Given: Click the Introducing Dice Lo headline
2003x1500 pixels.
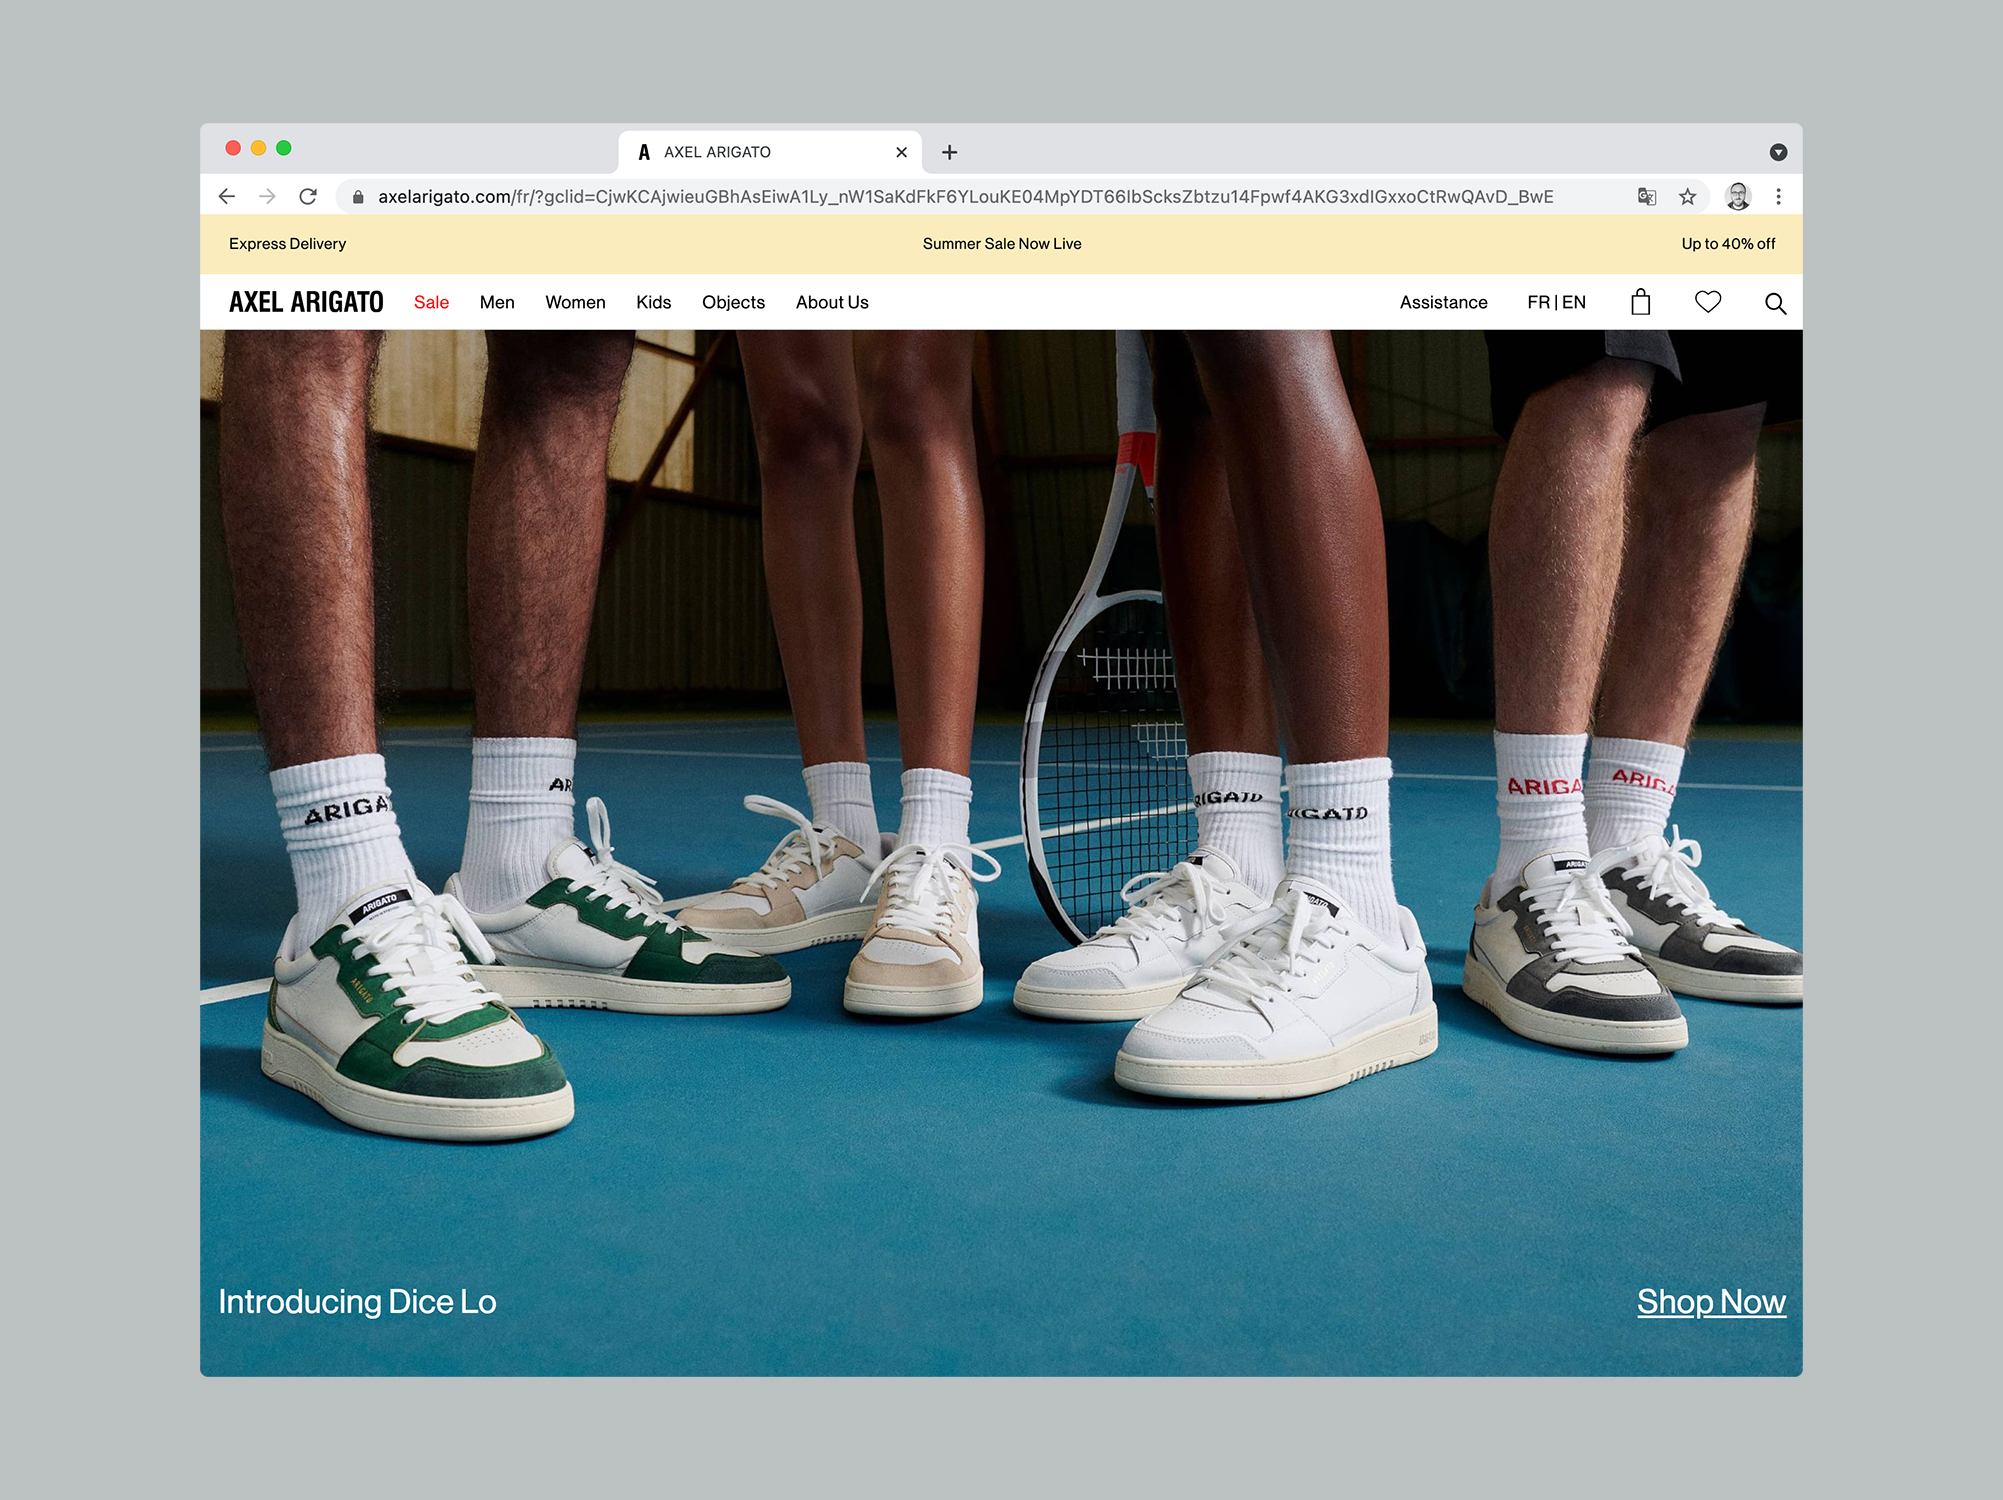Looking at the screenshot, I should click(x=357, y=1302).
